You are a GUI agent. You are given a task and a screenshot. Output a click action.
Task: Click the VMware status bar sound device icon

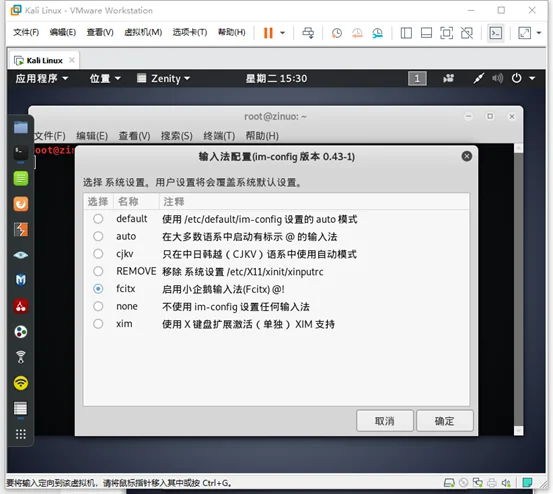(x=506, y=483)
